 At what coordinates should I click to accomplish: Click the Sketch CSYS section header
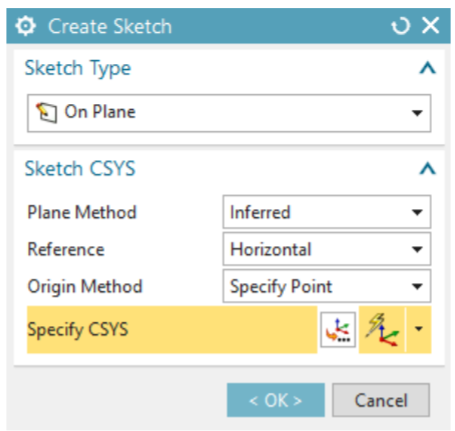point(80,168)
